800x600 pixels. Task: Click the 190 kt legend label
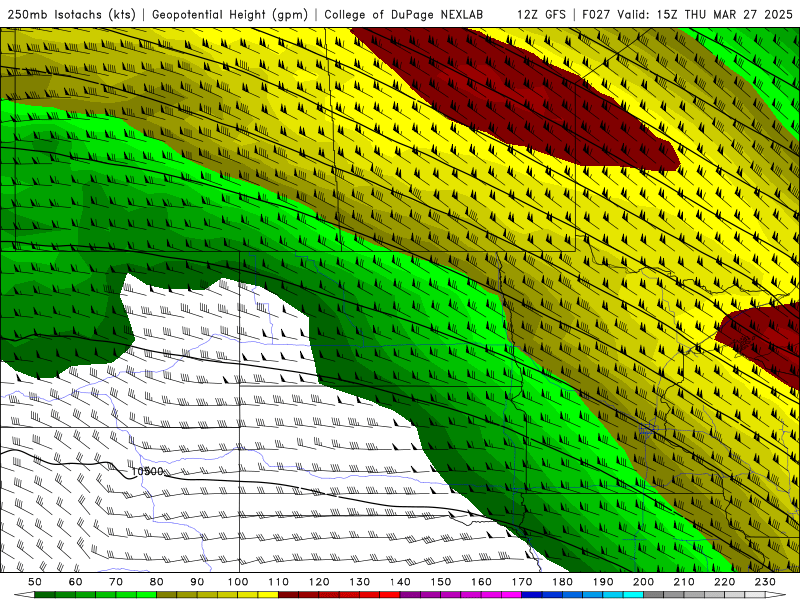[x=603, y=582]
